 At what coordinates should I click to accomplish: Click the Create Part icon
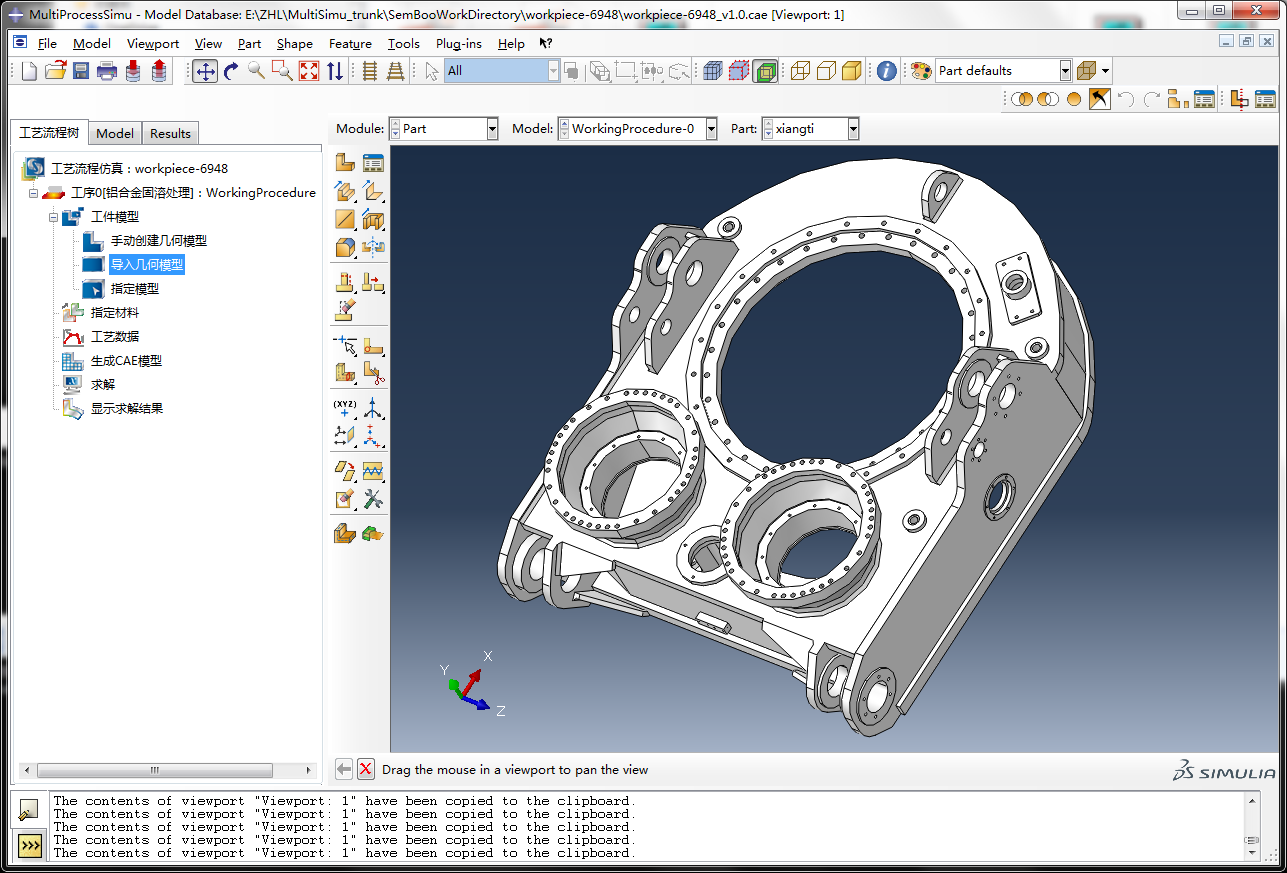345,163
